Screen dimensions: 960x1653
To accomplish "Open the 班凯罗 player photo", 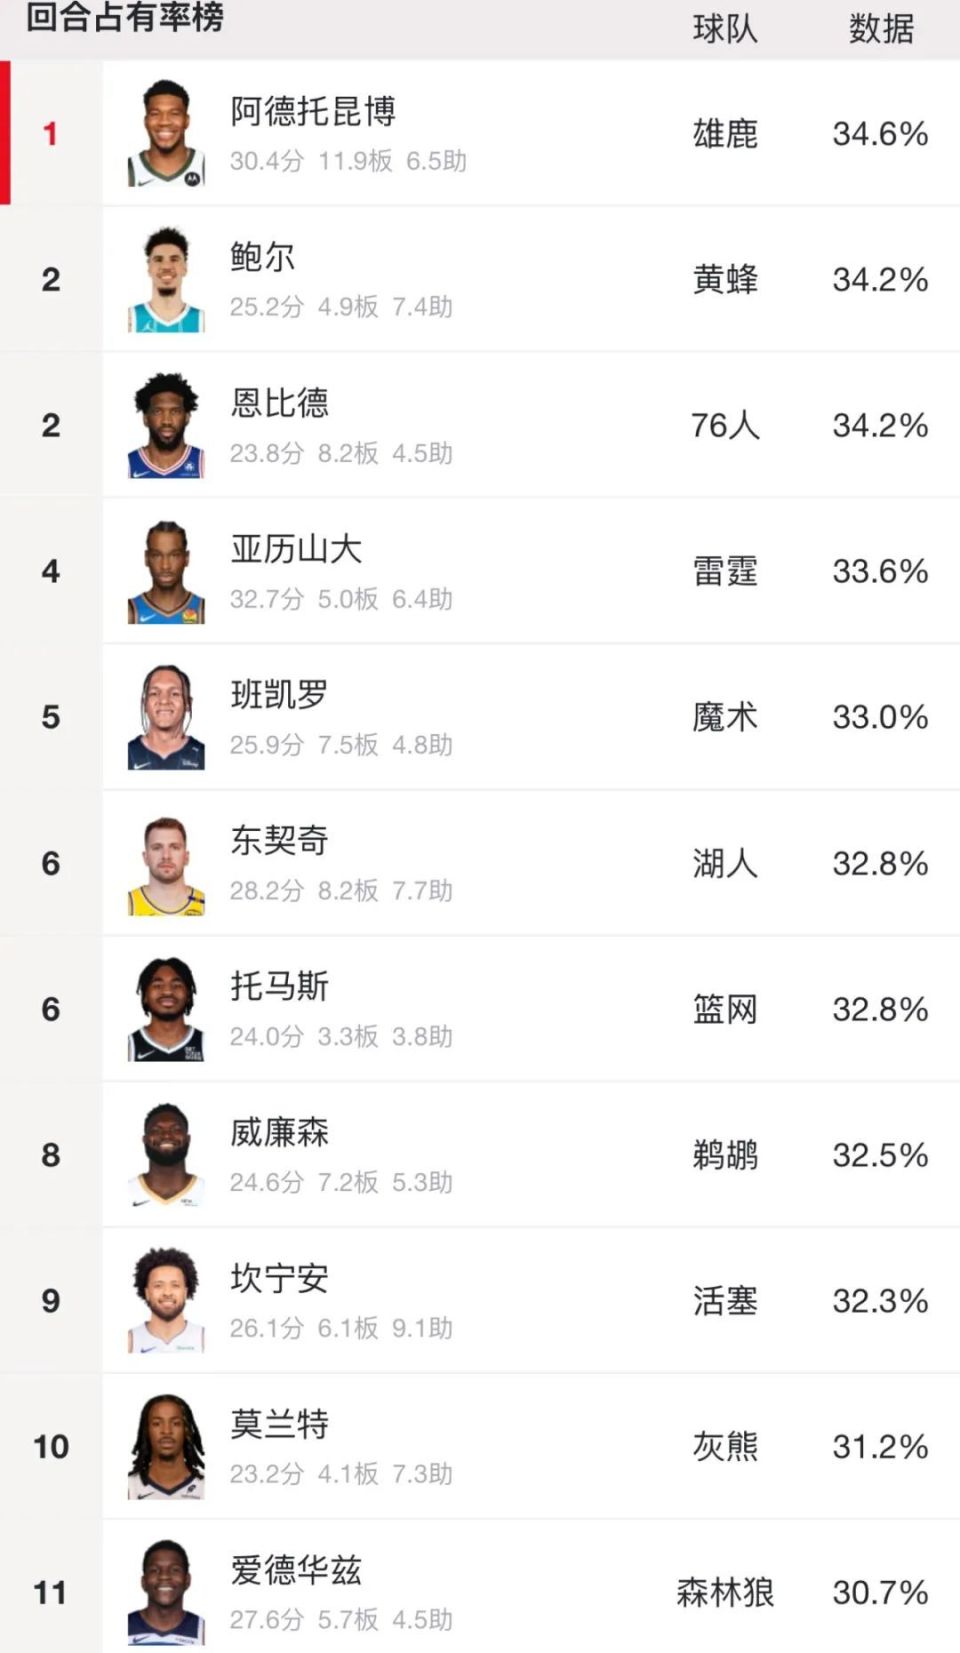I will [166, 717].
